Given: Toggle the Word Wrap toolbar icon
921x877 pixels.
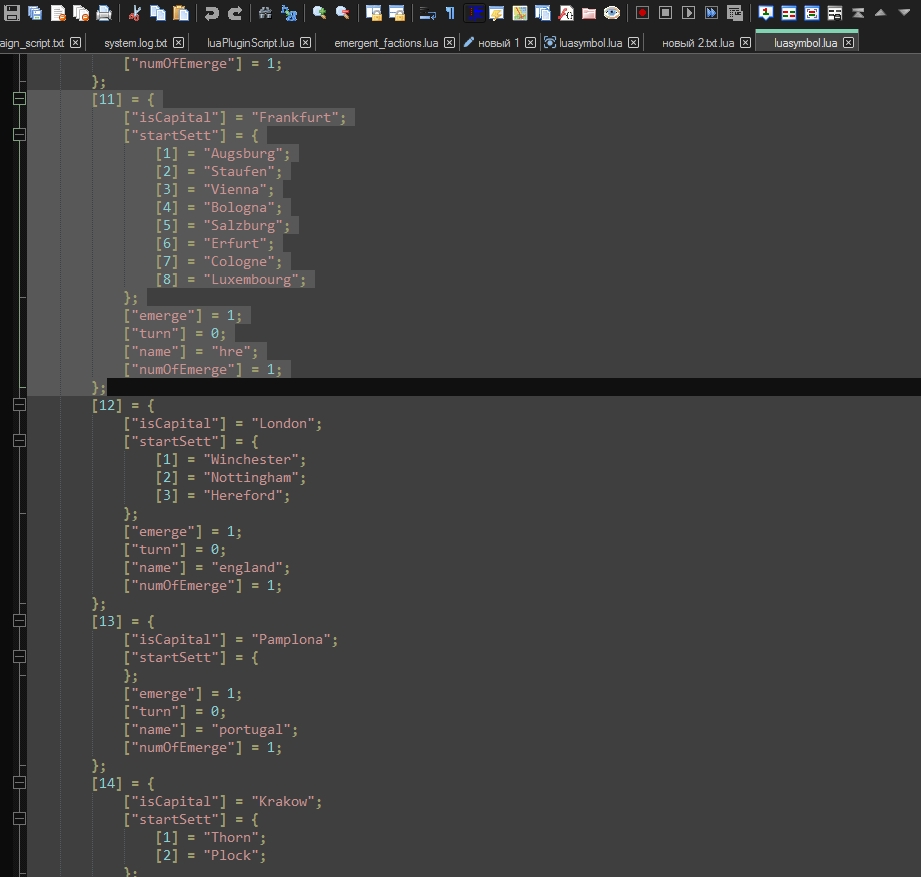Looking at the screenshot, I should tap(427, 13).
